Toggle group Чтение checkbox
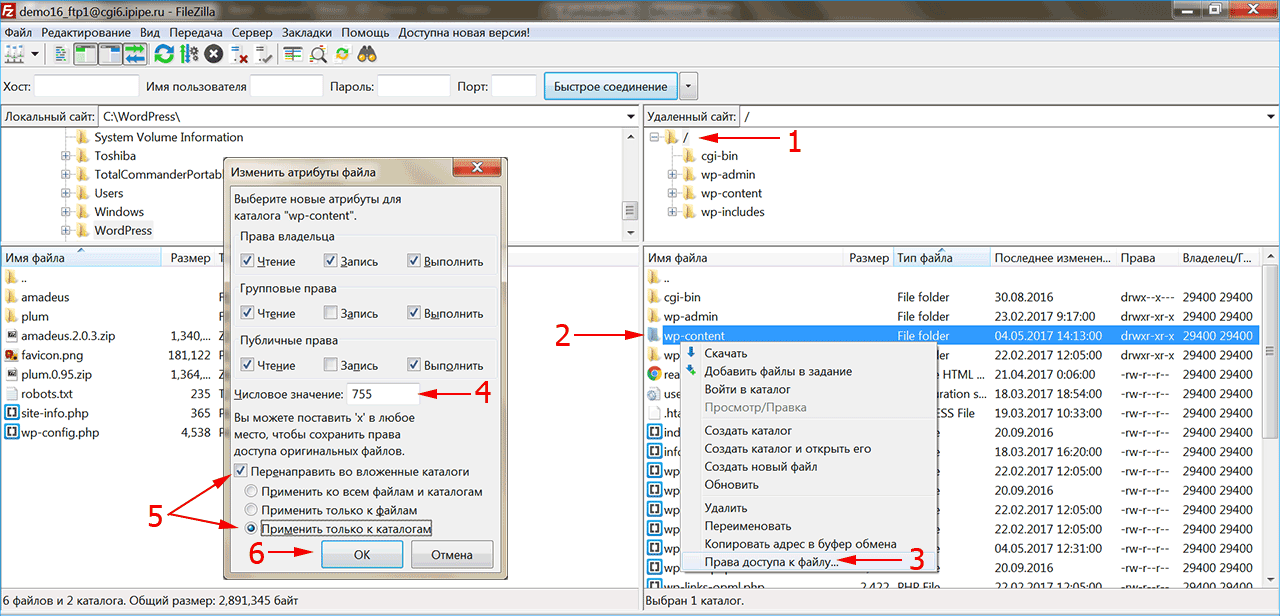Image resolution: width=1280 pixels, height=616 pixels. [x=248, y=313]
